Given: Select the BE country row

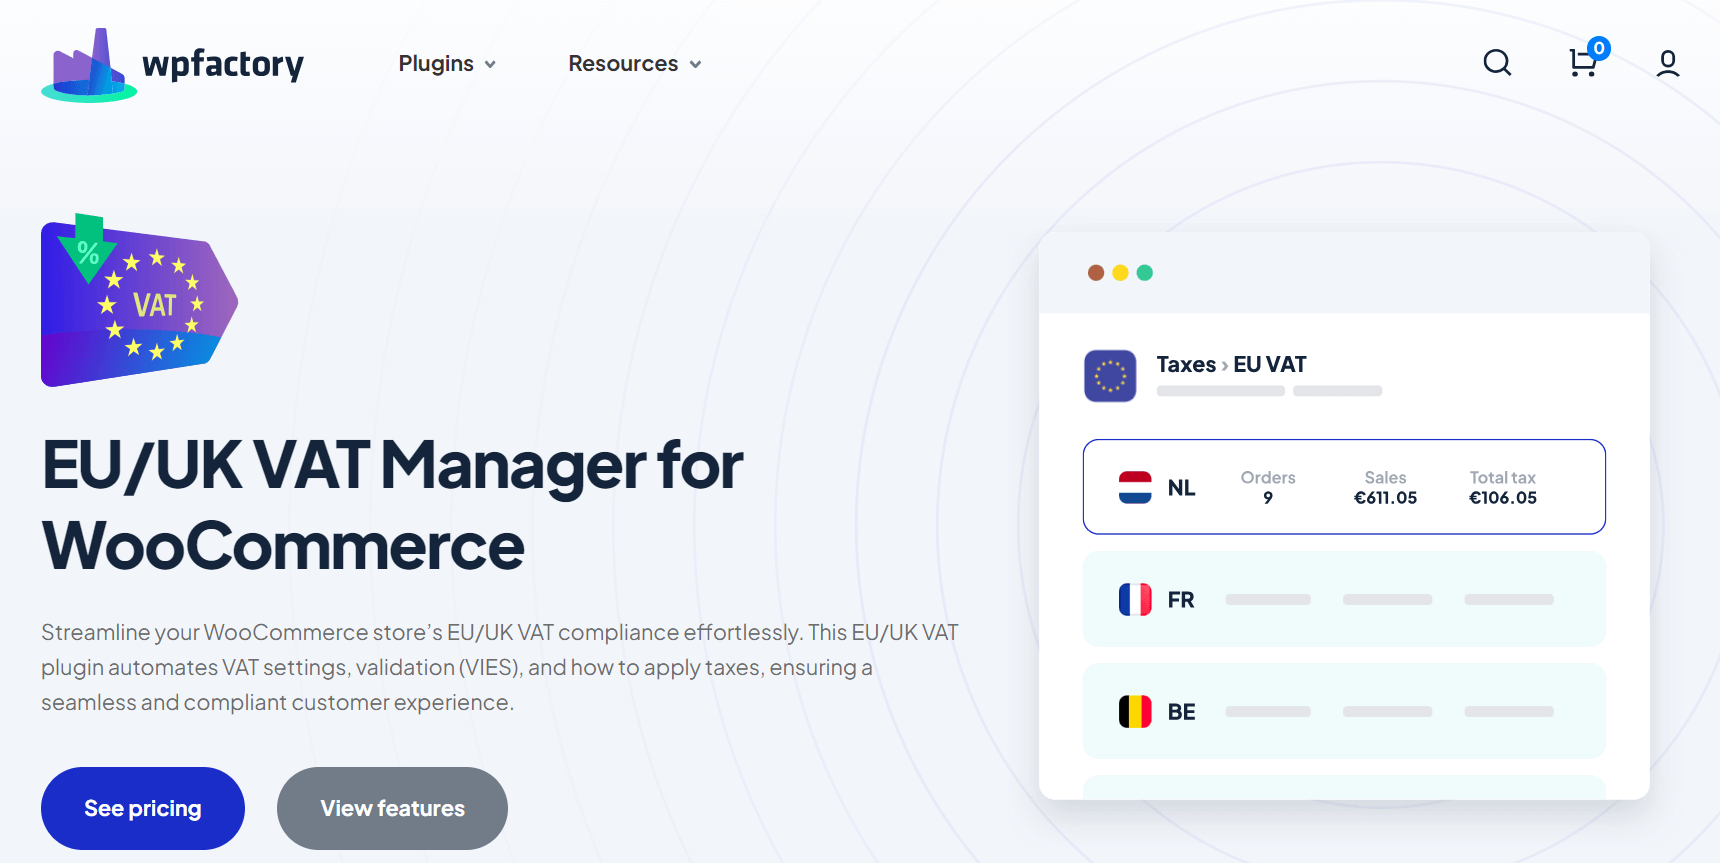Looking at the screenshot, I should point(1344,711).
